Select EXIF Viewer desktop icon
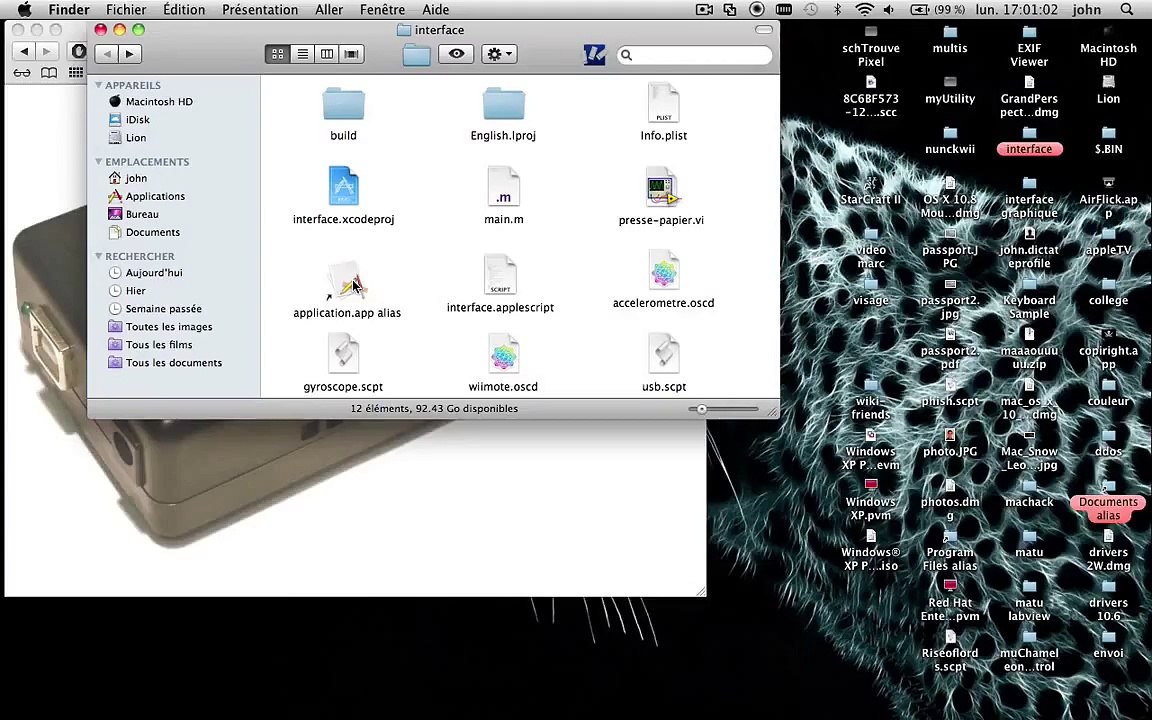Viewport: 1152px width, 720px height. (x=1029, y=47)
